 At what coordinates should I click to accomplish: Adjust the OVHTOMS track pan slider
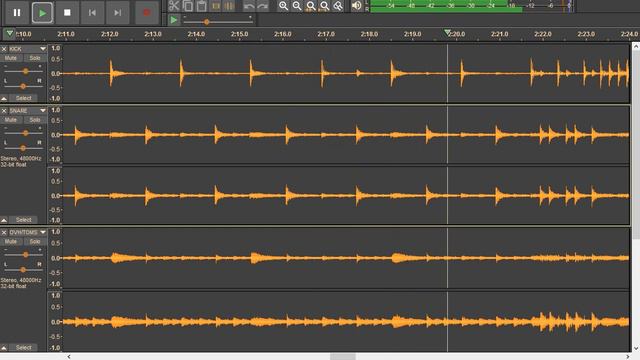[23, 270]
